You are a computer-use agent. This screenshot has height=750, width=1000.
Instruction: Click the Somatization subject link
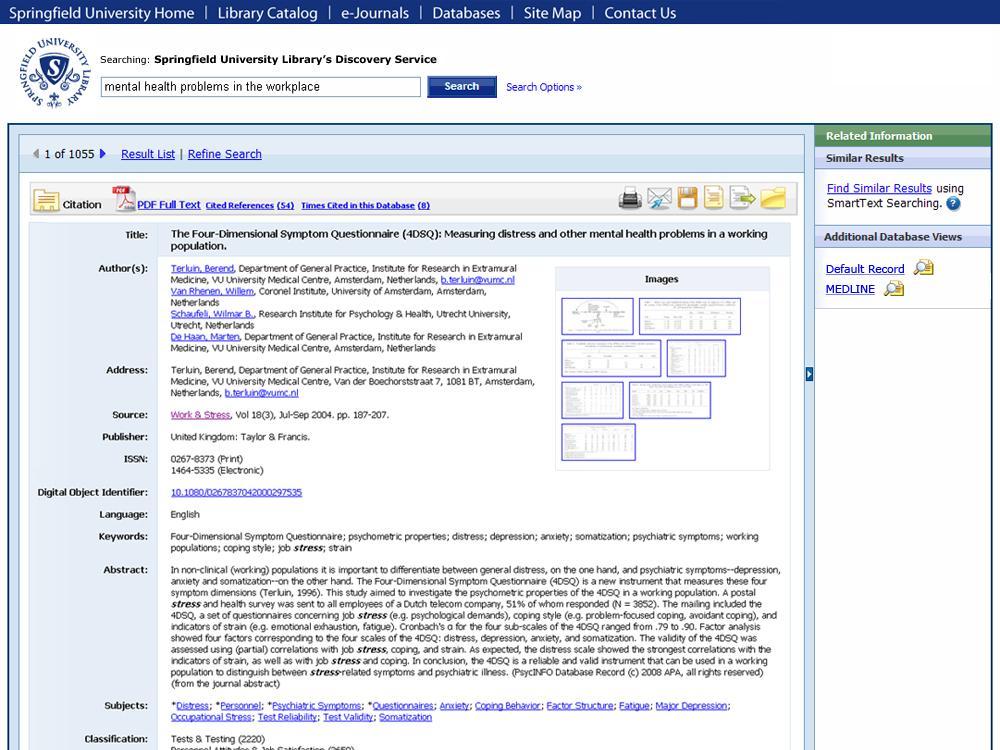click(x=405, y=717)
